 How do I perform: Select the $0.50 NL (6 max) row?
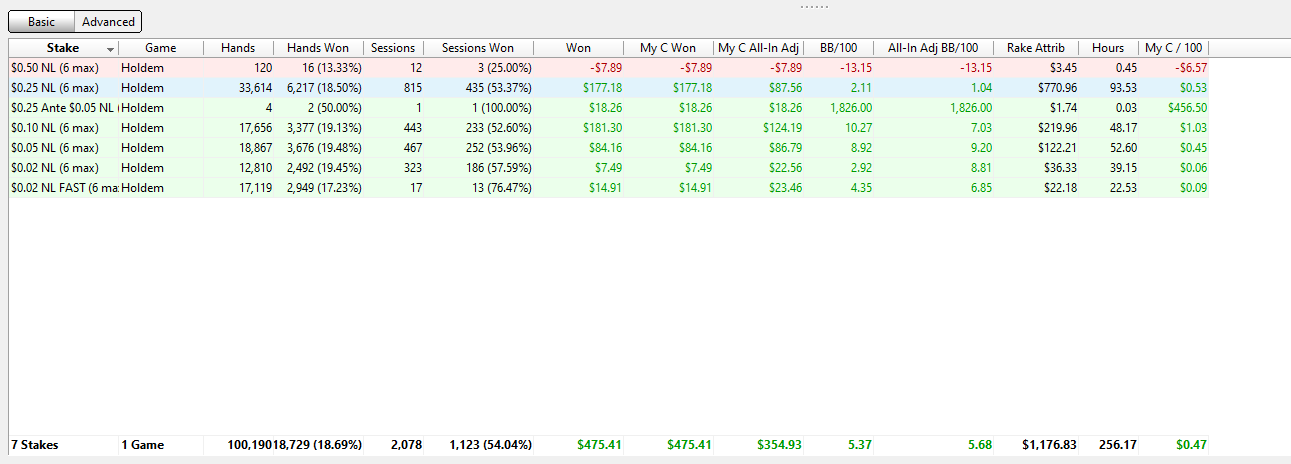[x=609, y=68]
